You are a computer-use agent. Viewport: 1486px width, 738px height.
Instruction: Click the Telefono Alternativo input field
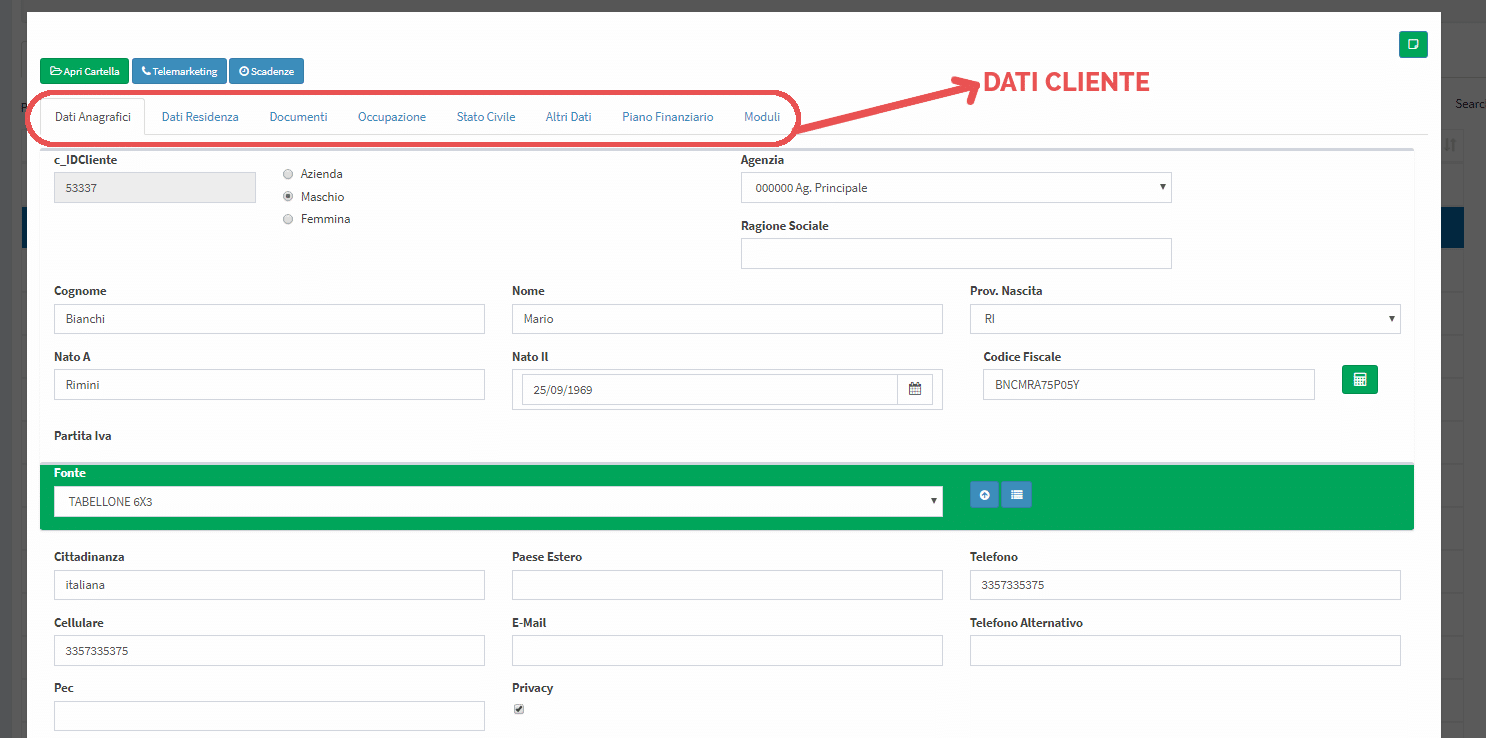(x=1185, y=651)
